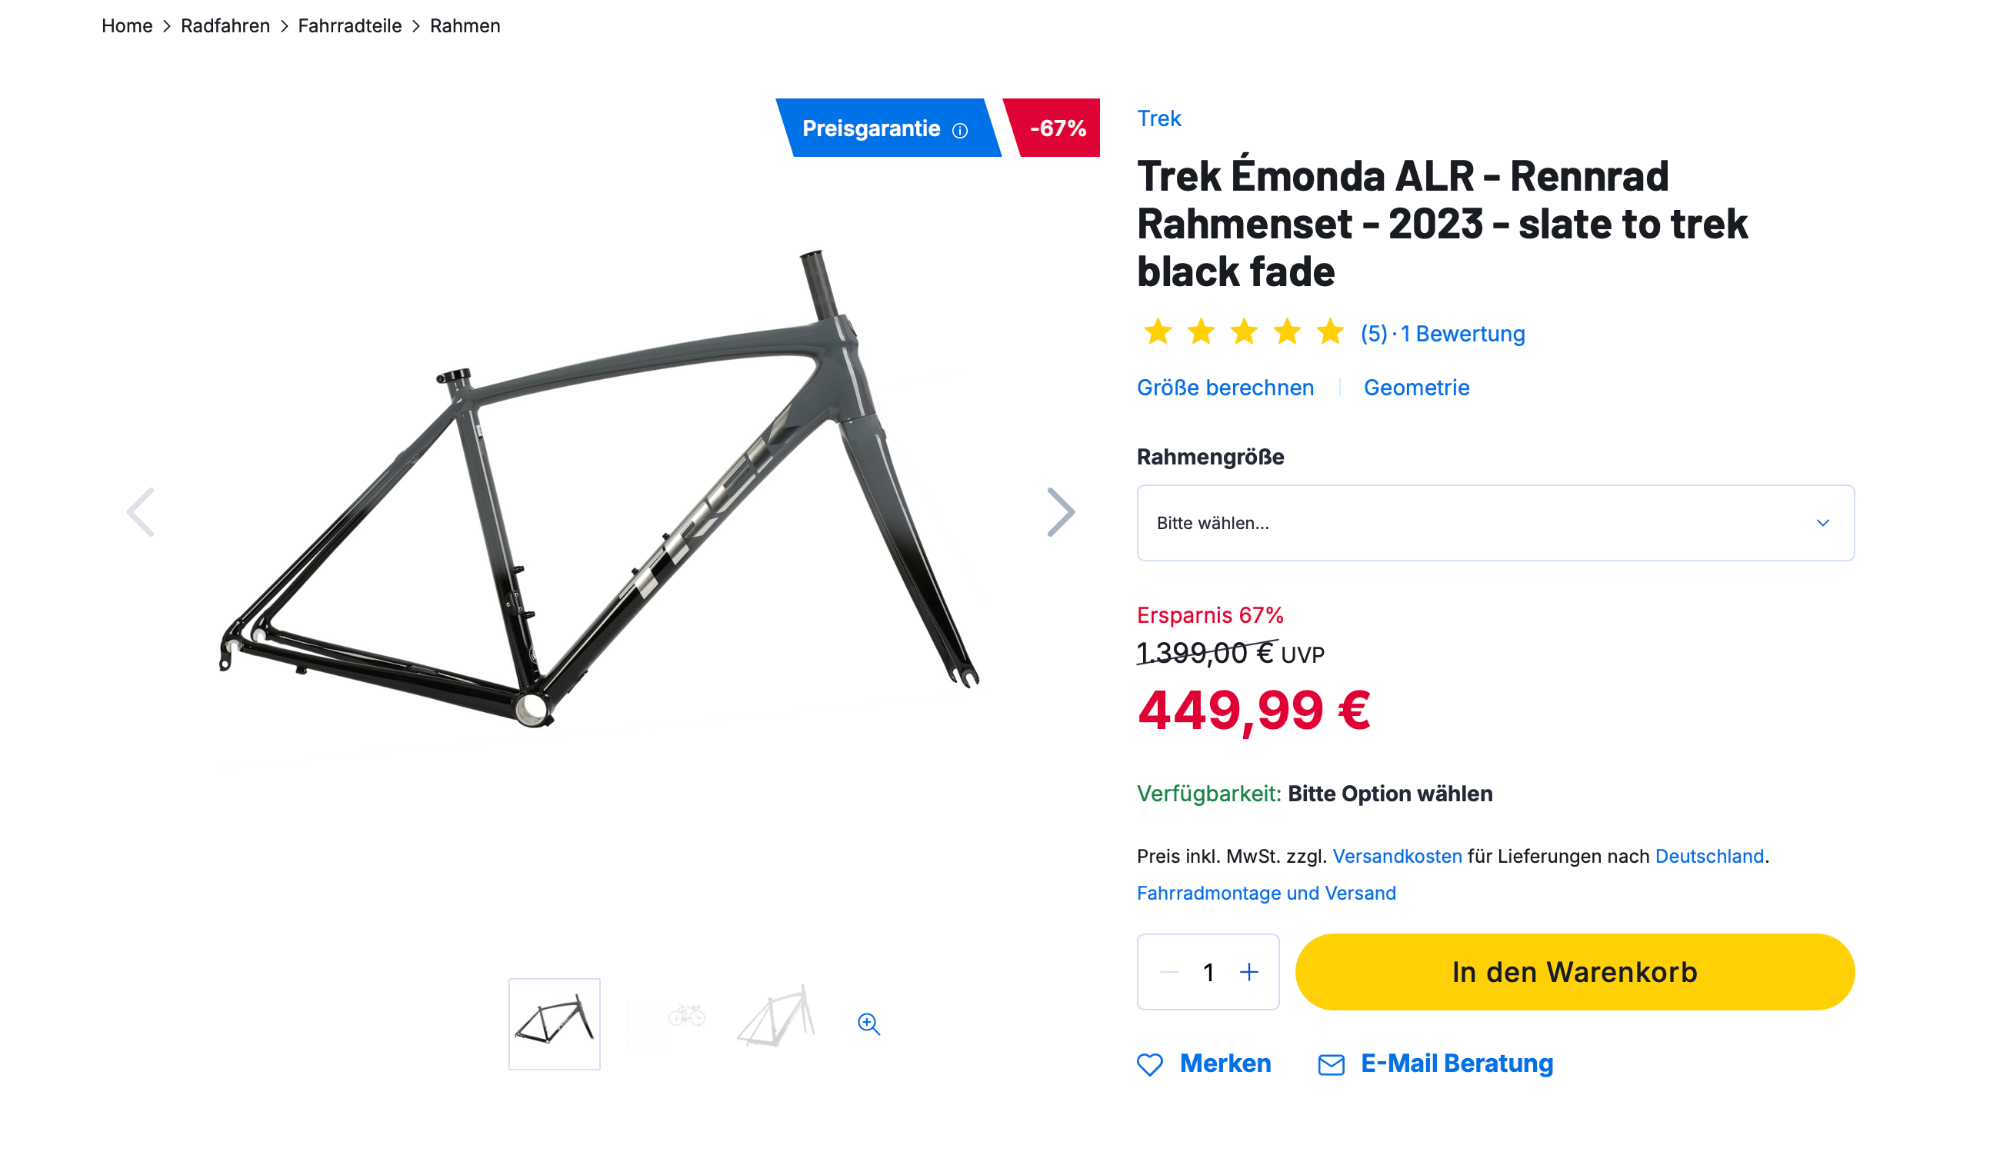
Task: Select the third white frame thumbnail
Action: [x=776, y=1020]
